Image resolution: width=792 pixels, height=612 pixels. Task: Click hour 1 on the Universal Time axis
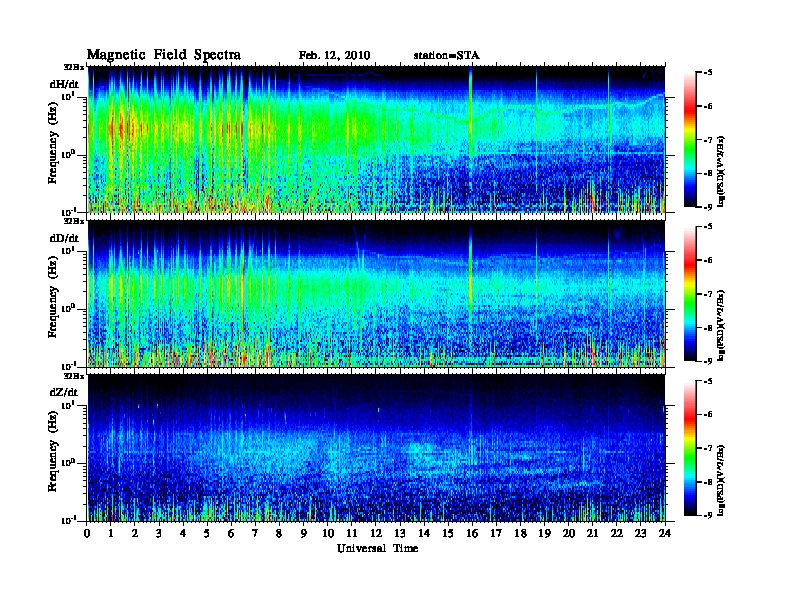(x=111, y=534)
